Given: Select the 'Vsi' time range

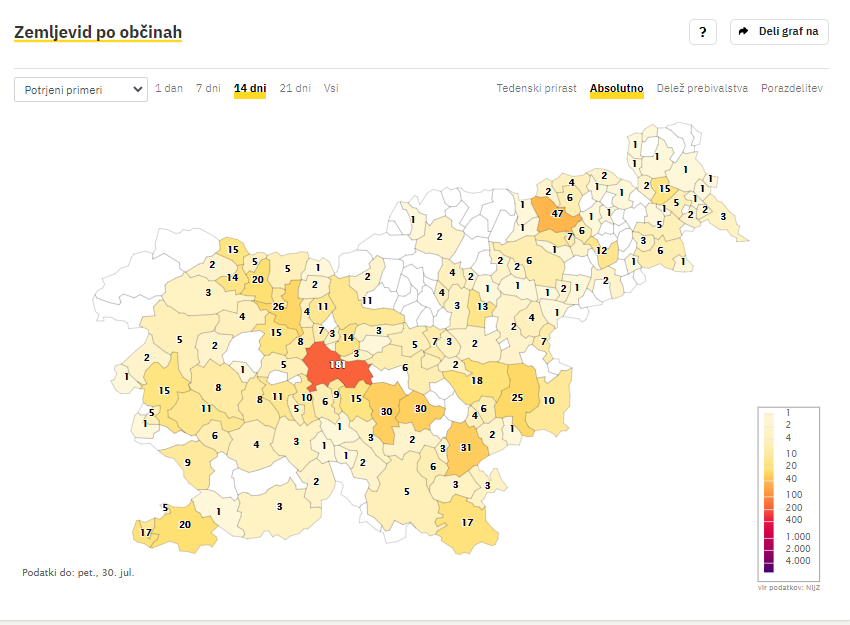Looking at the screenshot, I should point(331,88).
